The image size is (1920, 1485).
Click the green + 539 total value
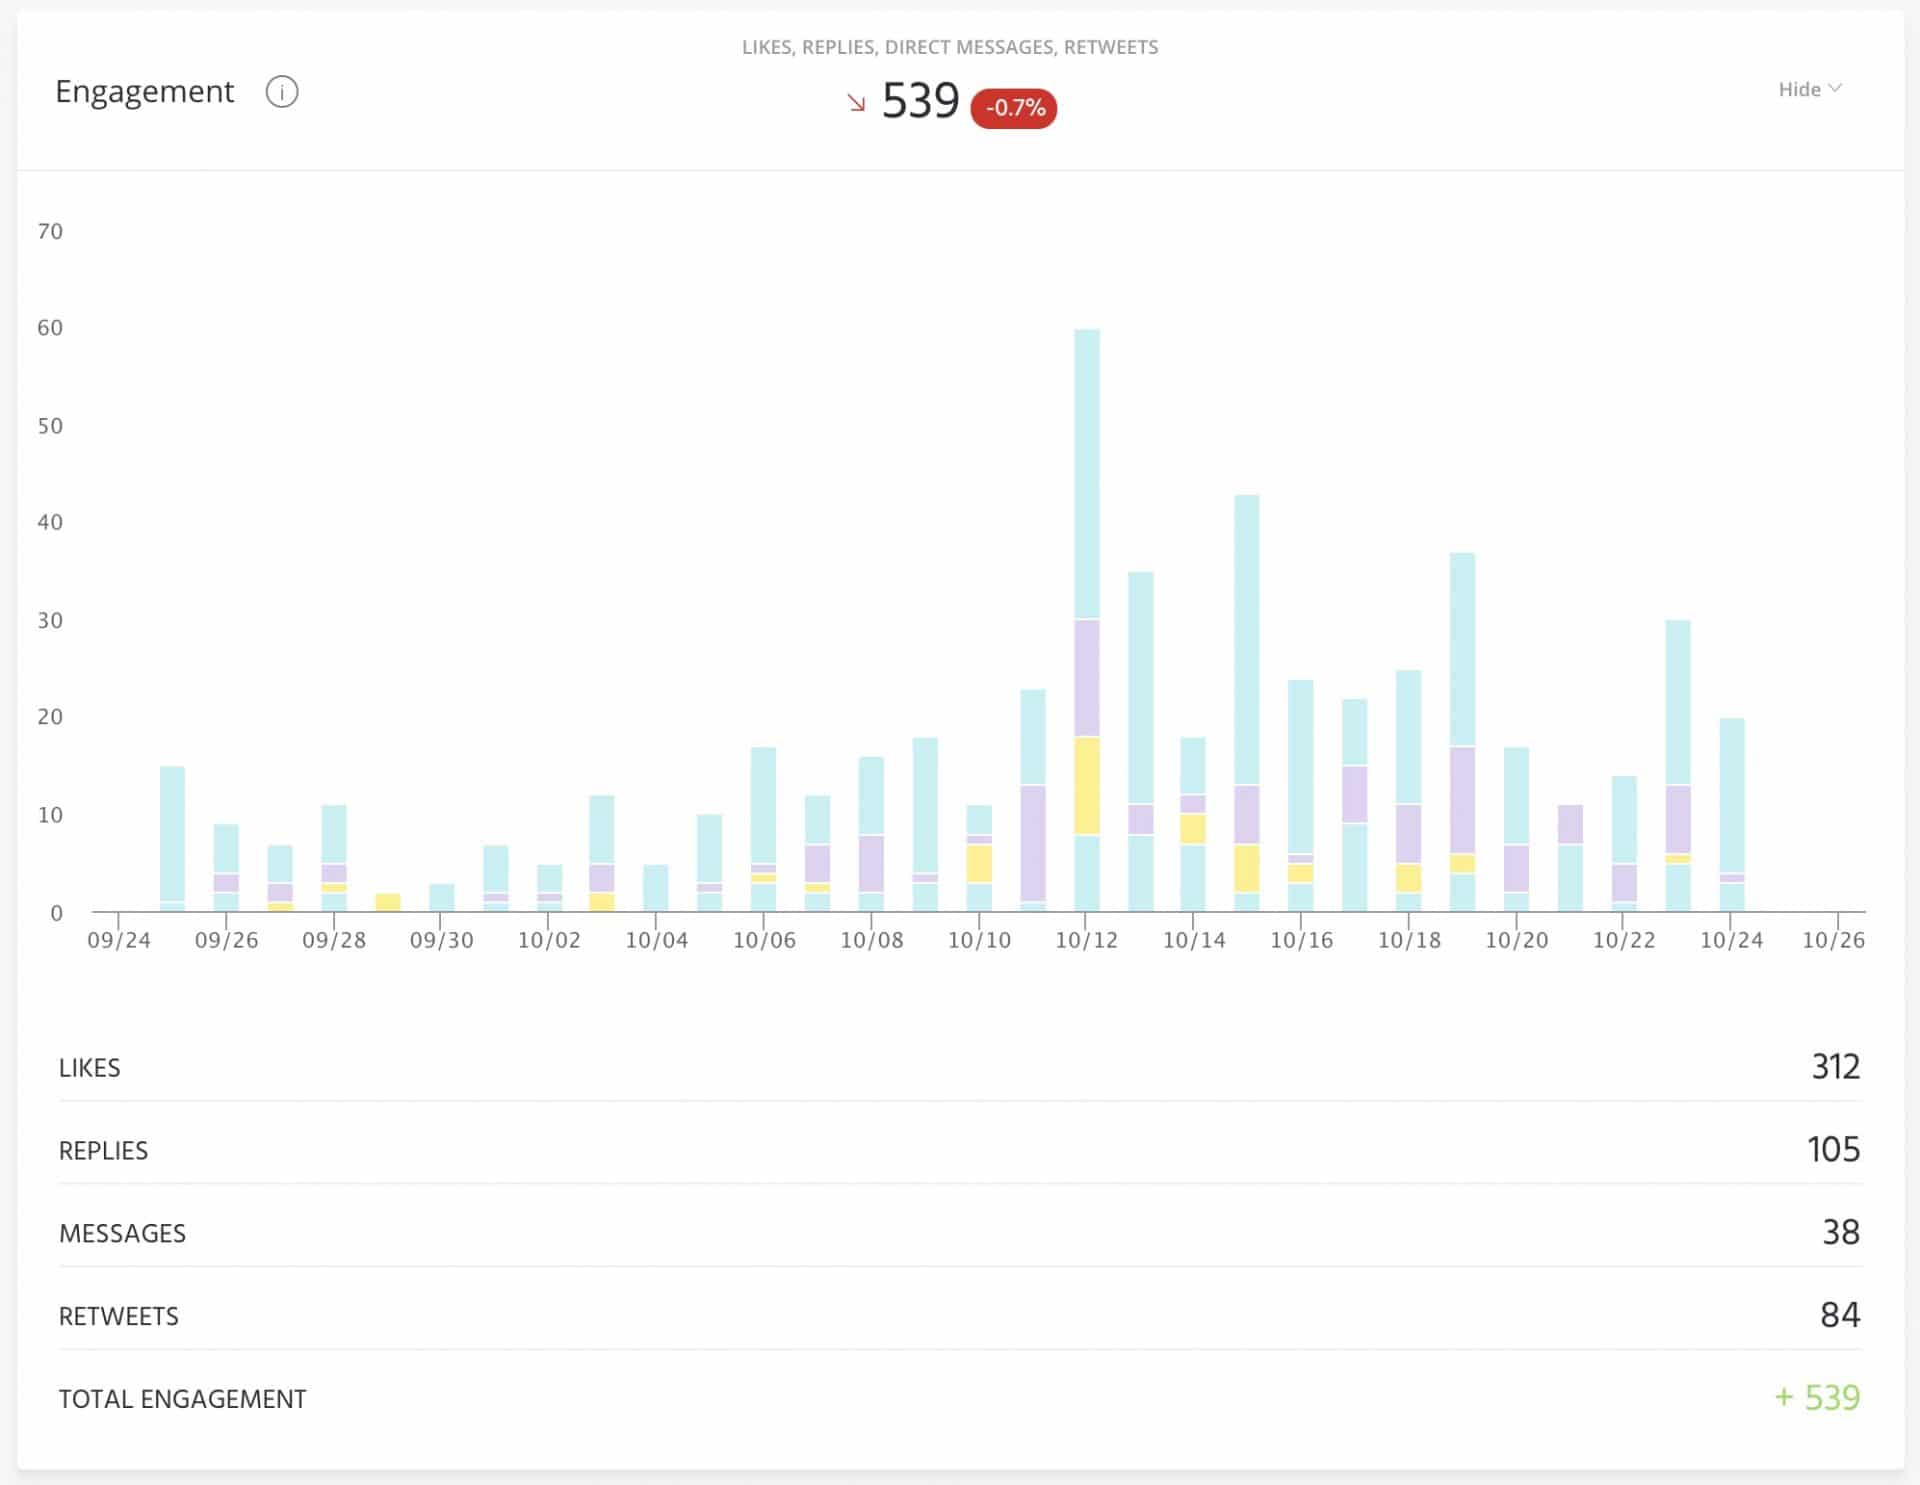[1817, 1397]
